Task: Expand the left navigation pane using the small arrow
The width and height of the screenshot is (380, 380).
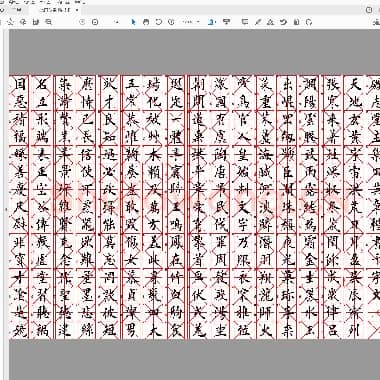Action: point(5,209)
